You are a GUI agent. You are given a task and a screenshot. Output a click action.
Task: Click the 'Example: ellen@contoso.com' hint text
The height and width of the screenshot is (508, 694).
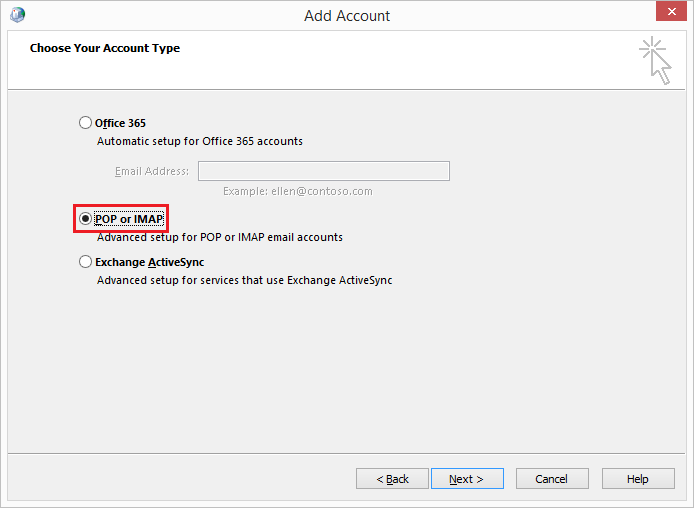(x=298, y=191)
